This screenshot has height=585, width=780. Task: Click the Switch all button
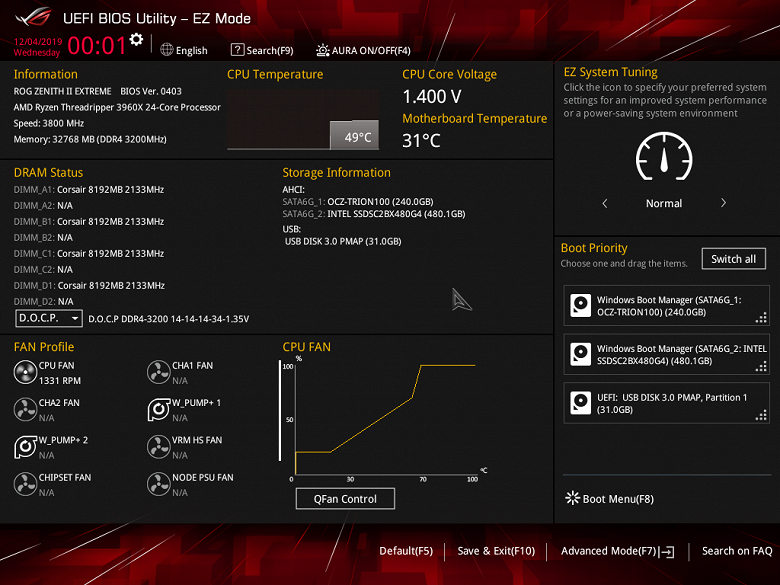coord(733,259)
